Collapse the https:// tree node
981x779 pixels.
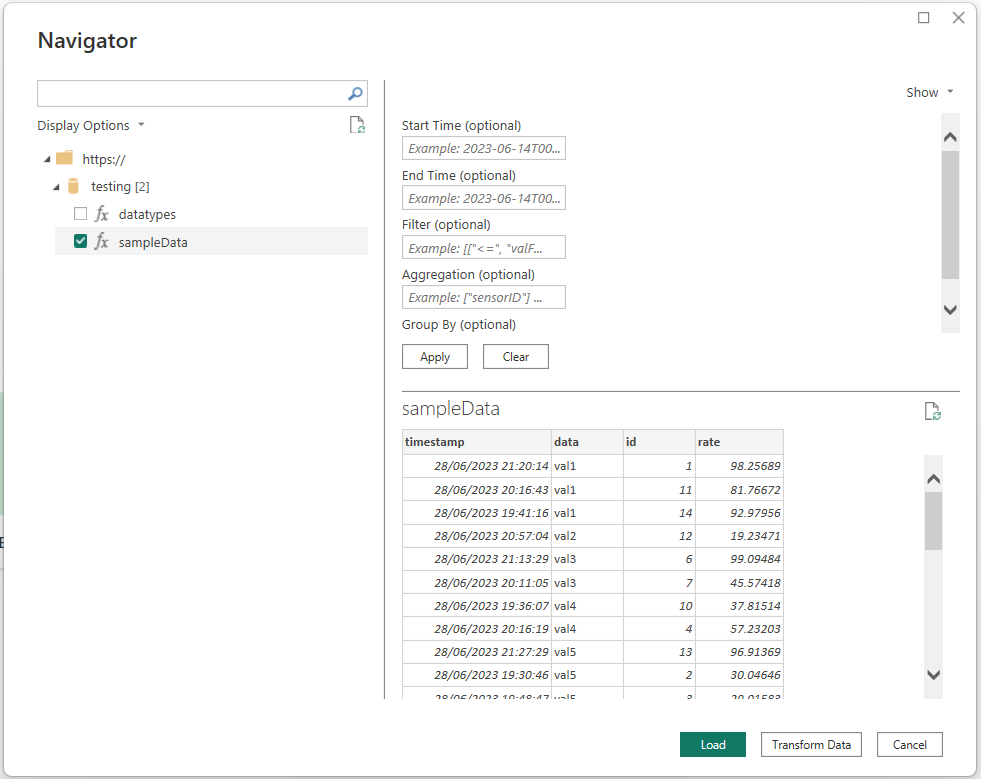(46, 158)
